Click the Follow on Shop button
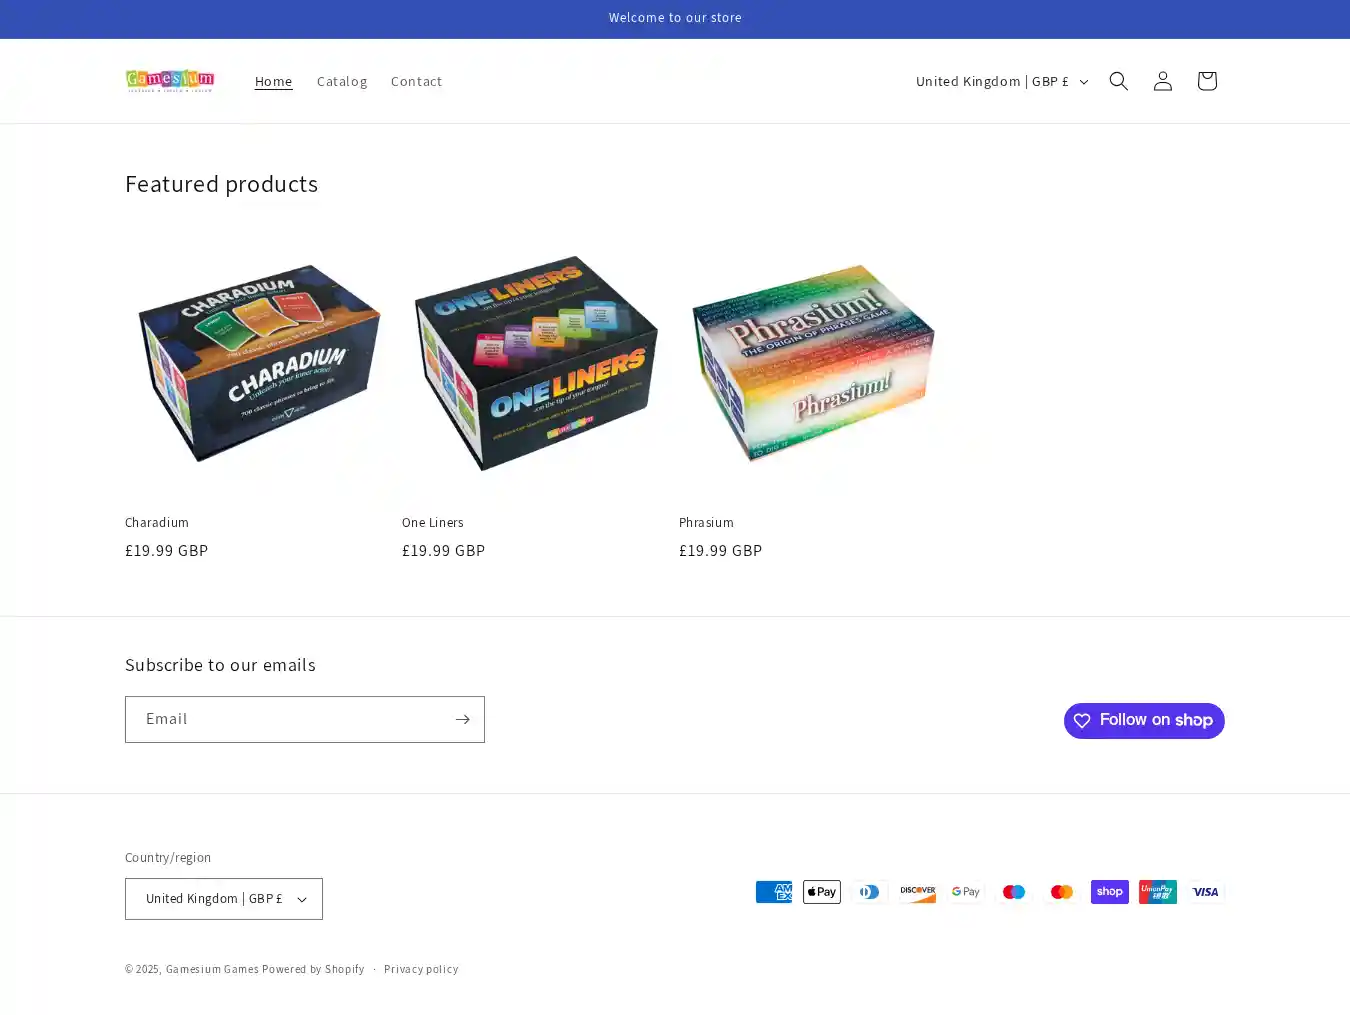Screen dimensions: 1350x1015 (1144, 721)
